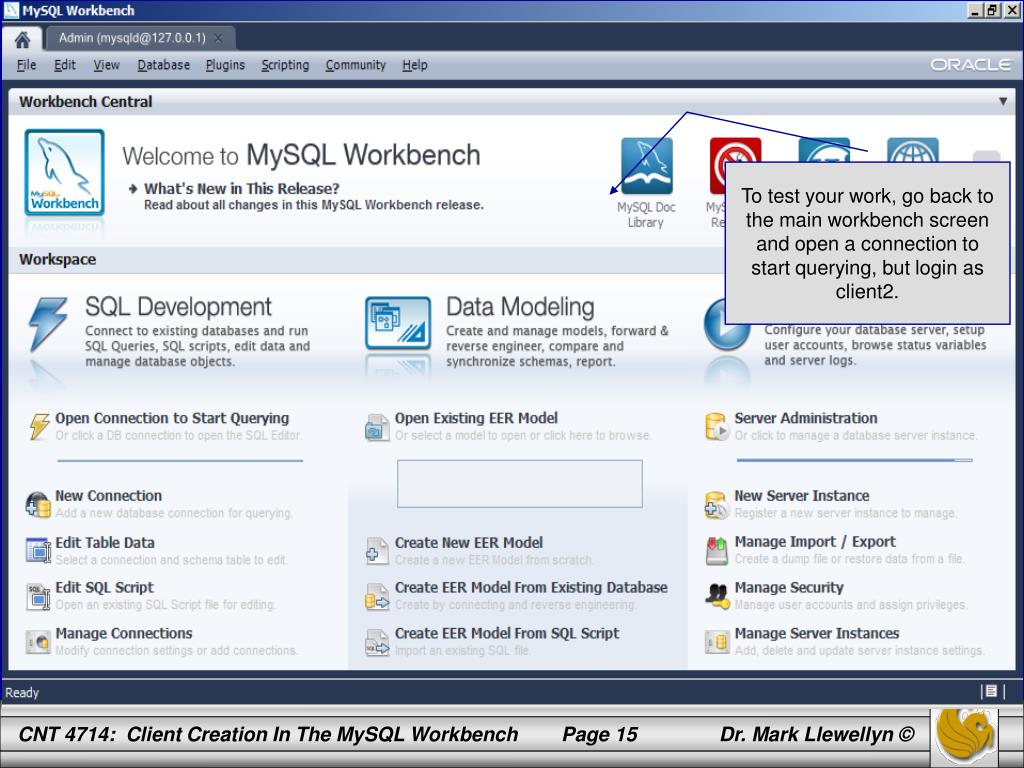Select New Server Instance link
1024x768 pixels.
coord(801,496)
